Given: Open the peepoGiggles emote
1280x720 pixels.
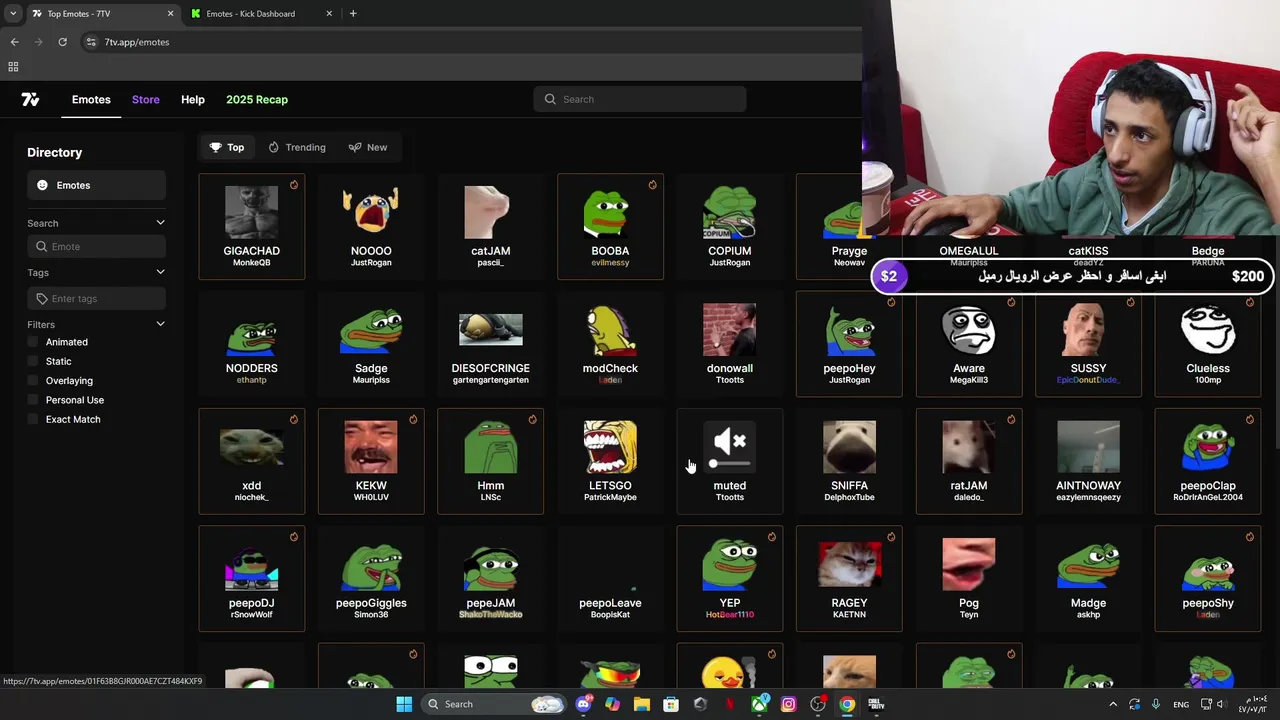Looking at the screenshot, I should (371, 579).
